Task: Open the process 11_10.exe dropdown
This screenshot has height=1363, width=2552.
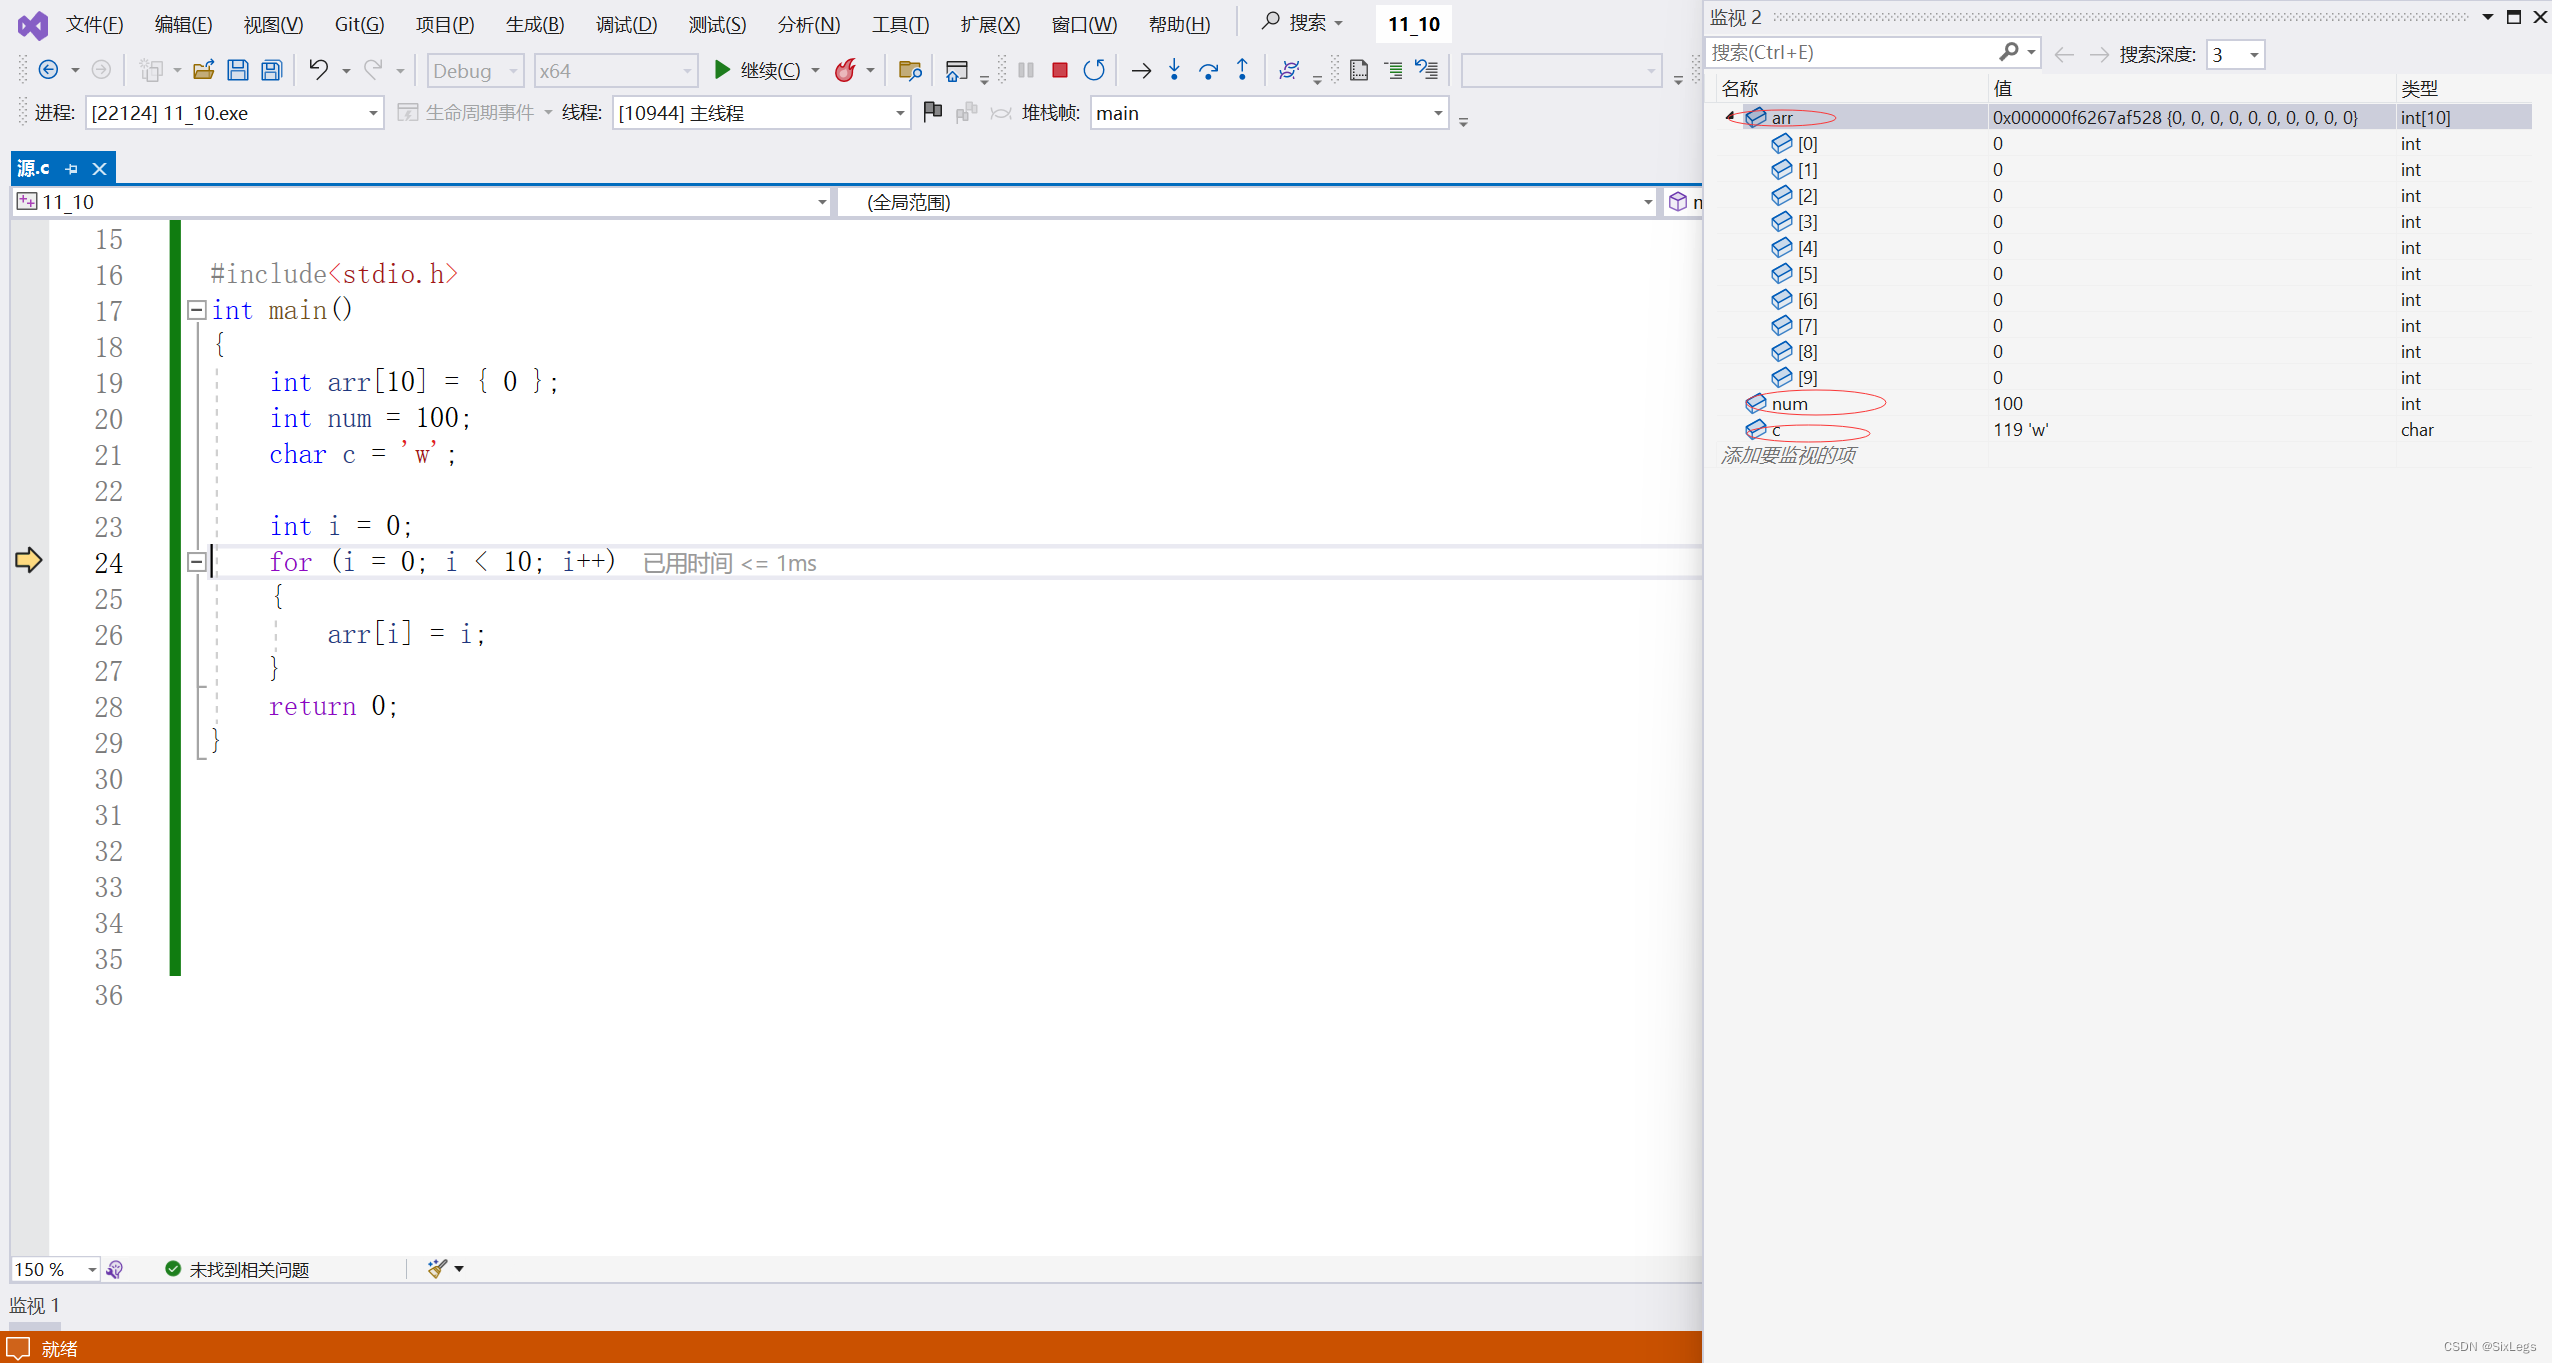Action: [372, 113]
